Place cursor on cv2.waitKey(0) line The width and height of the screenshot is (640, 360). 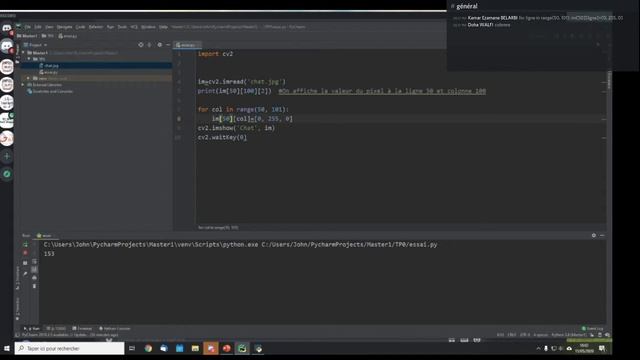222,138
